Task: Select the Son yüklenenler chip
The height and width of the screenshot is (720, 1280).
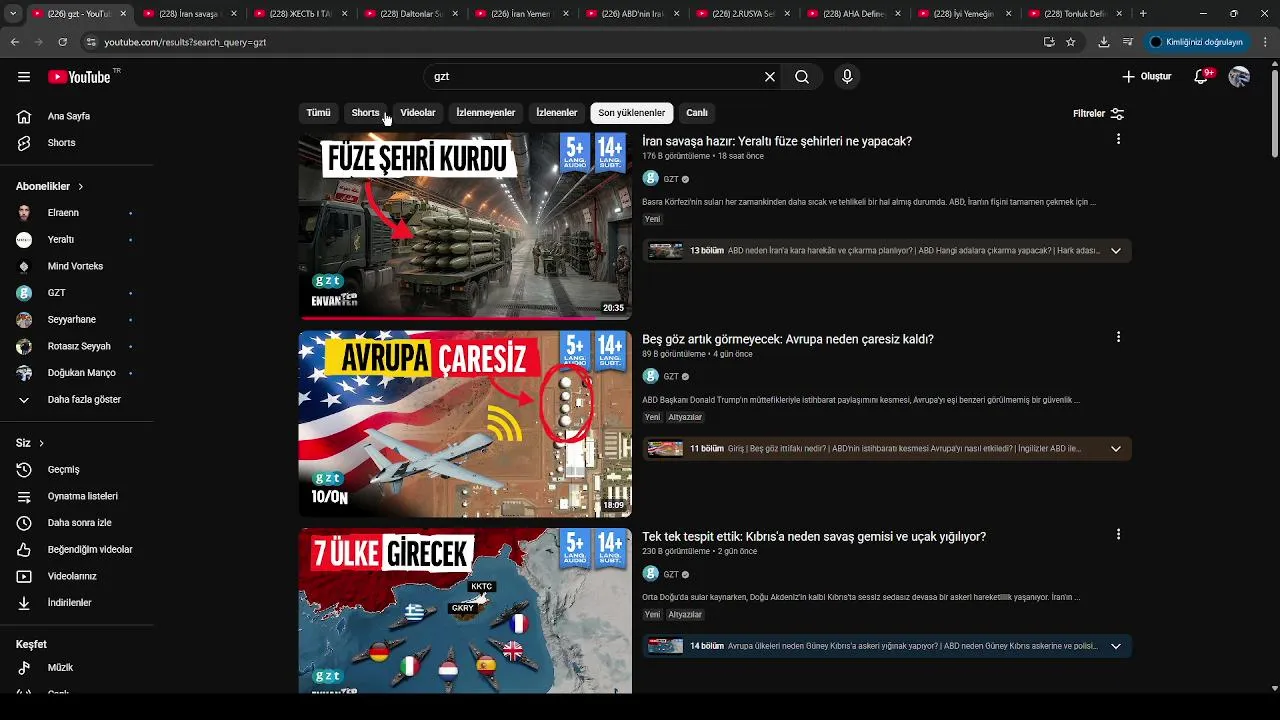Action: (632, 113)
